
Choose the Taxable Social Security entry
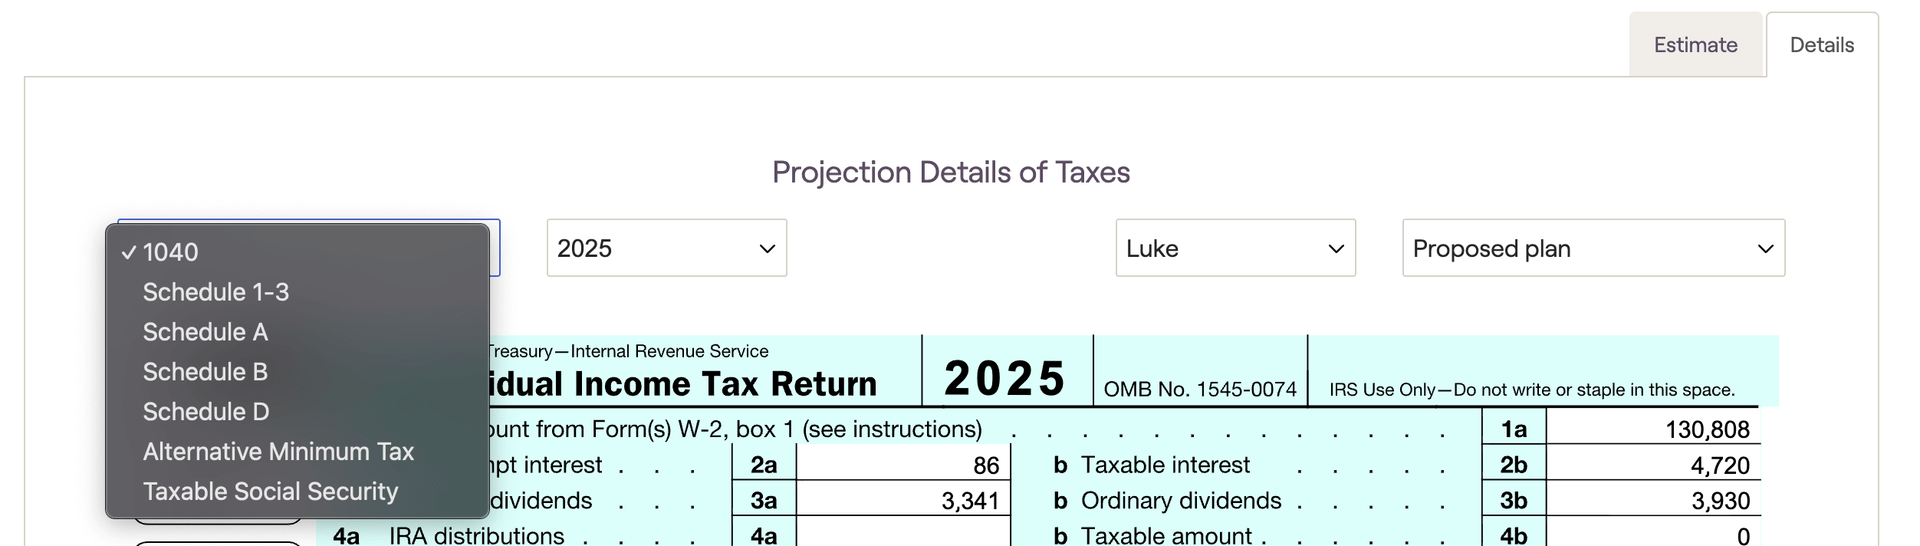[x=270, y=492]
